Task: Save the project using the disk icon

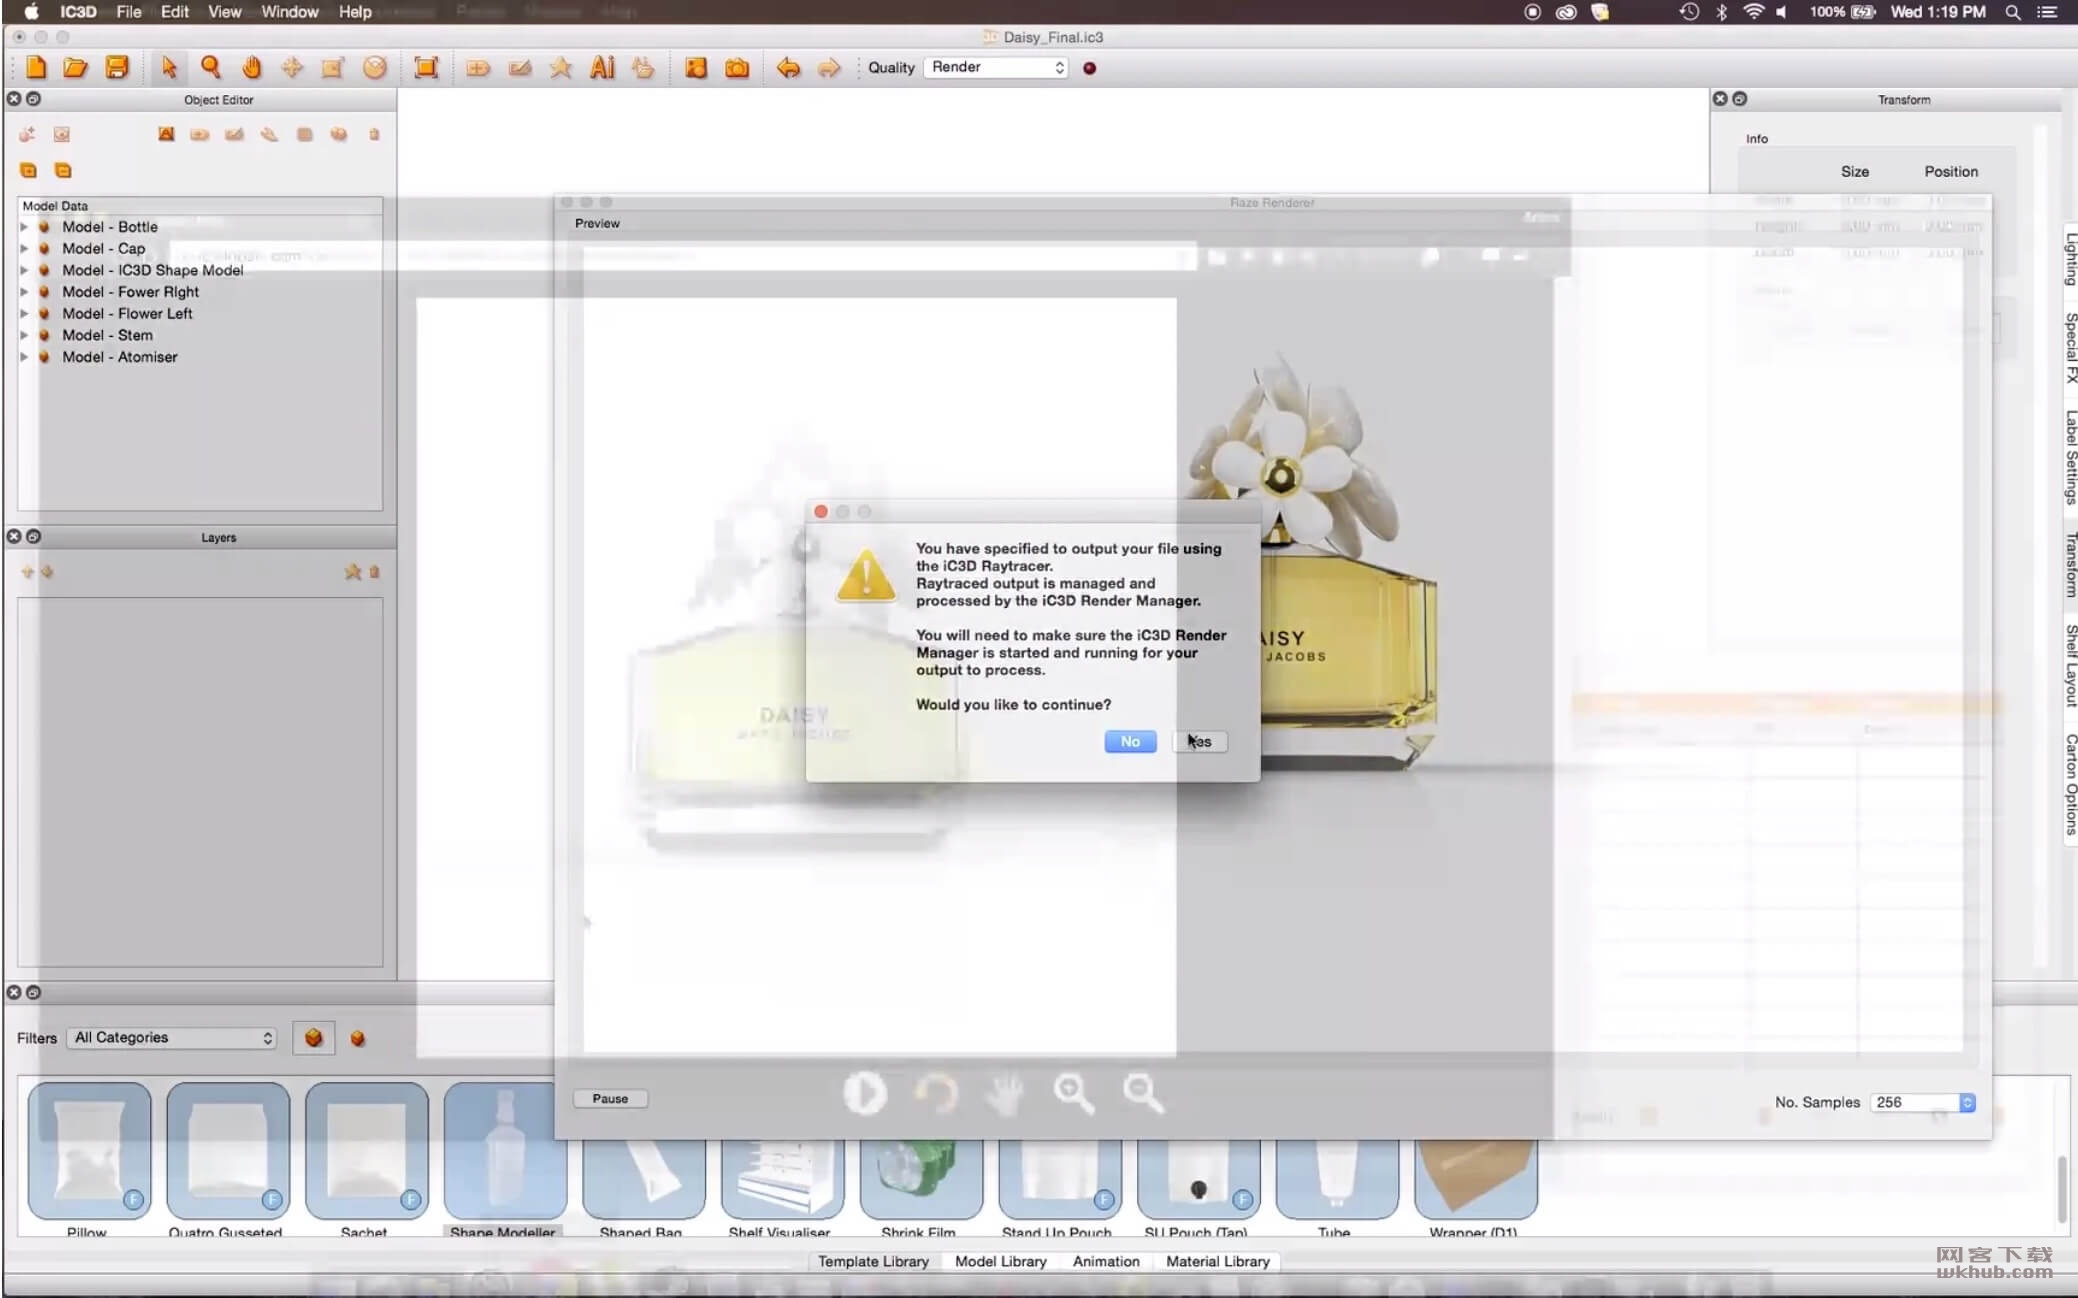Action: coord(117,67)
